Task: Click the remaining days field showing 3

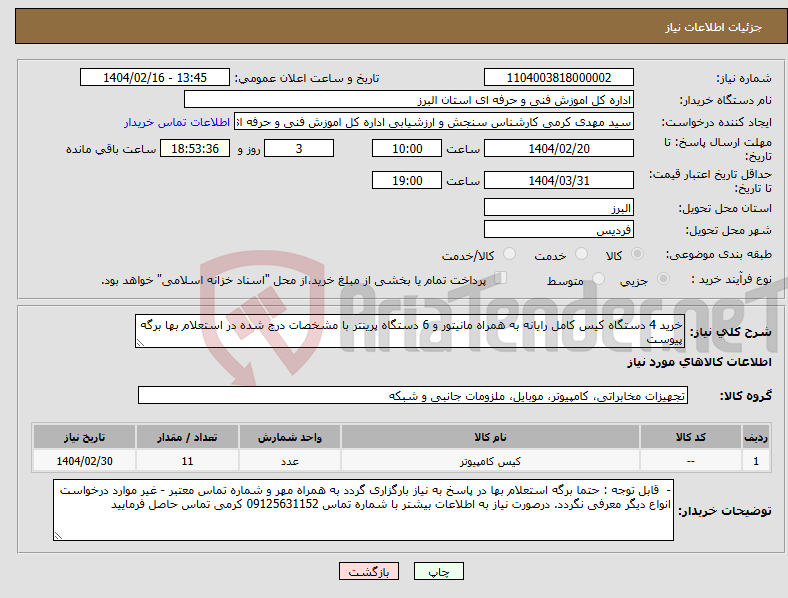Action: click(x=299, y=148)
